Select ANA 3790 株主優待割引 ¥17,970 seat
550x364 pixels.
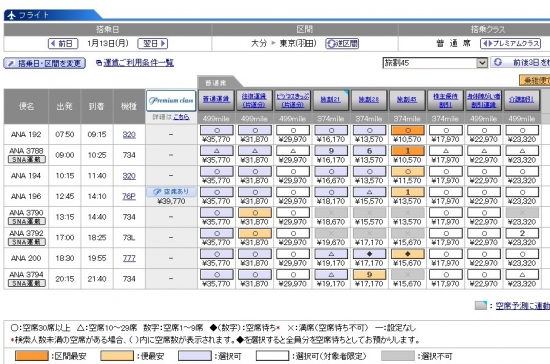pos(446,213)
